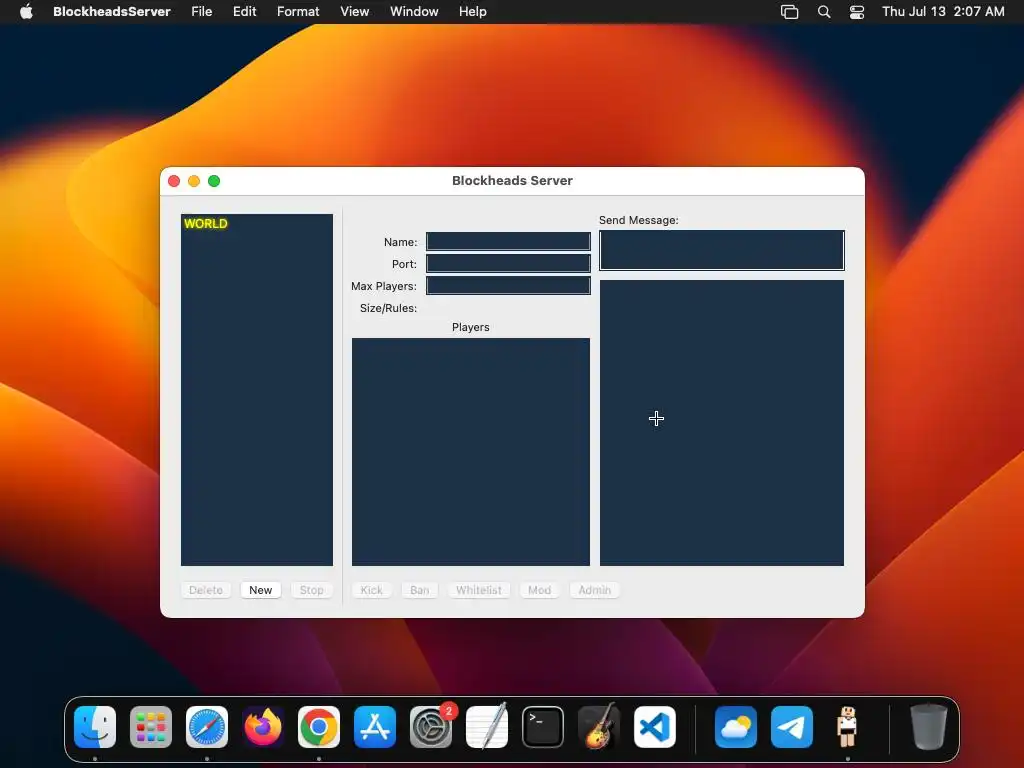This screenshot has height=768, width=1024.
Task: Open Control Center in menu bar
Action: [x=857, y=12]
